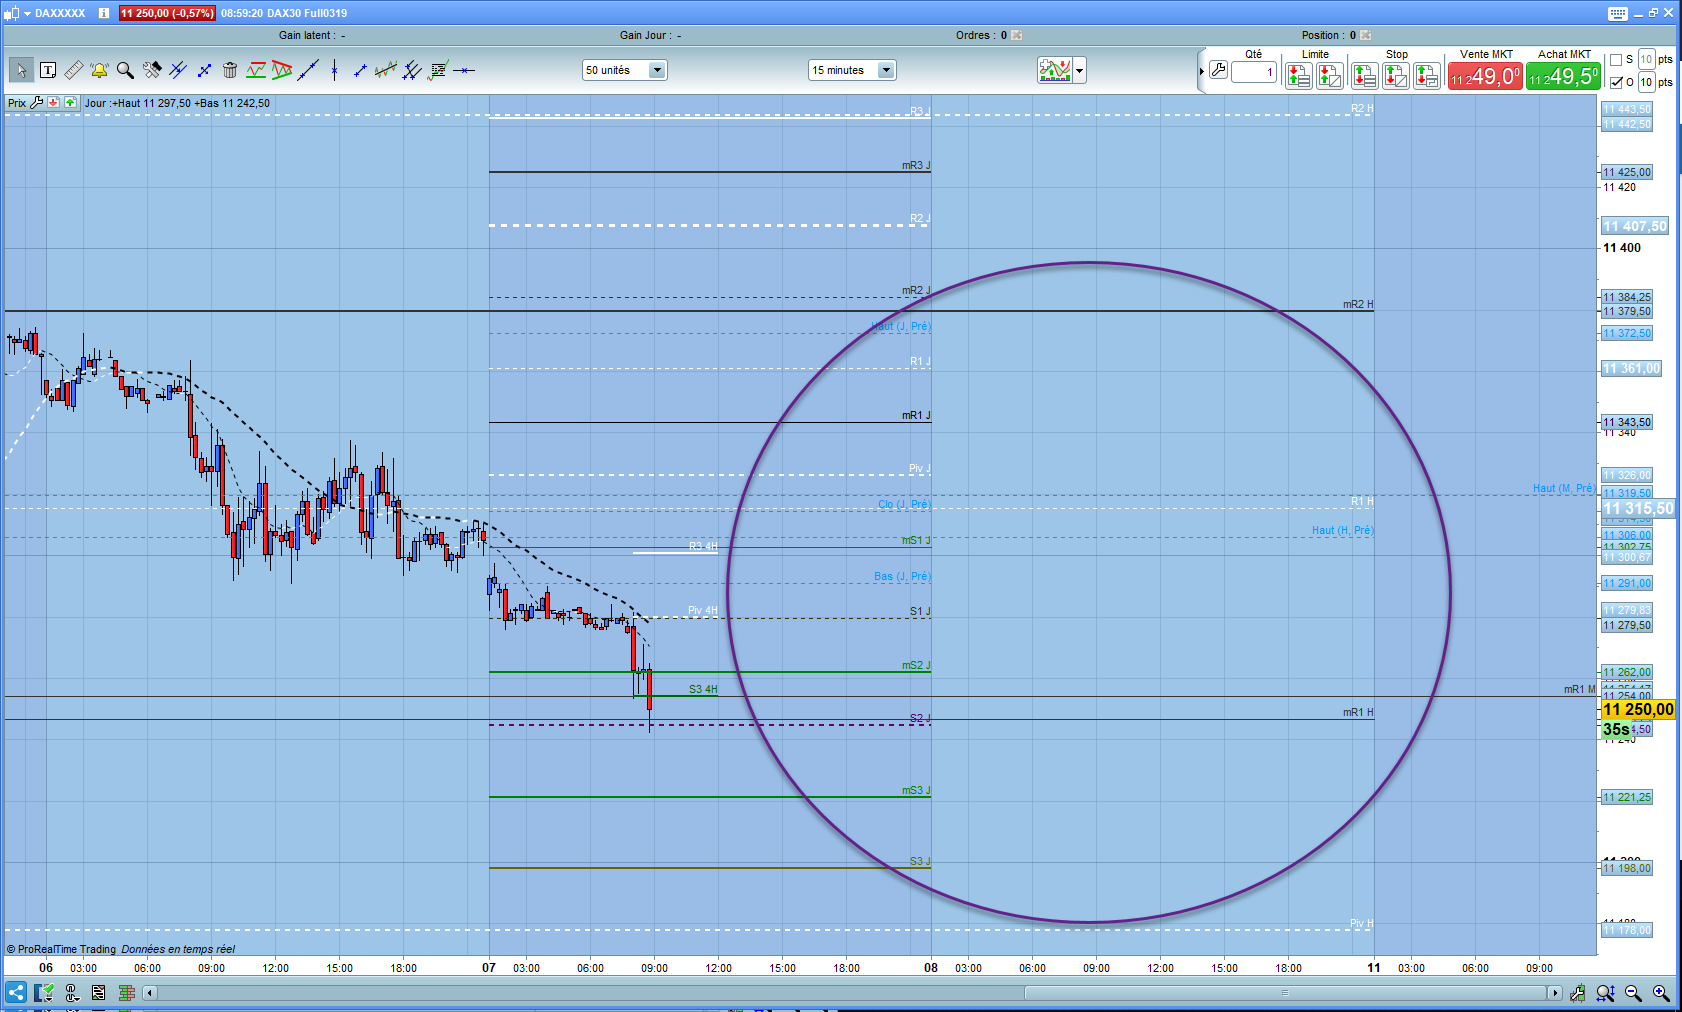
Task: Click the Prix panel label
Action: (x=17, y=103)
